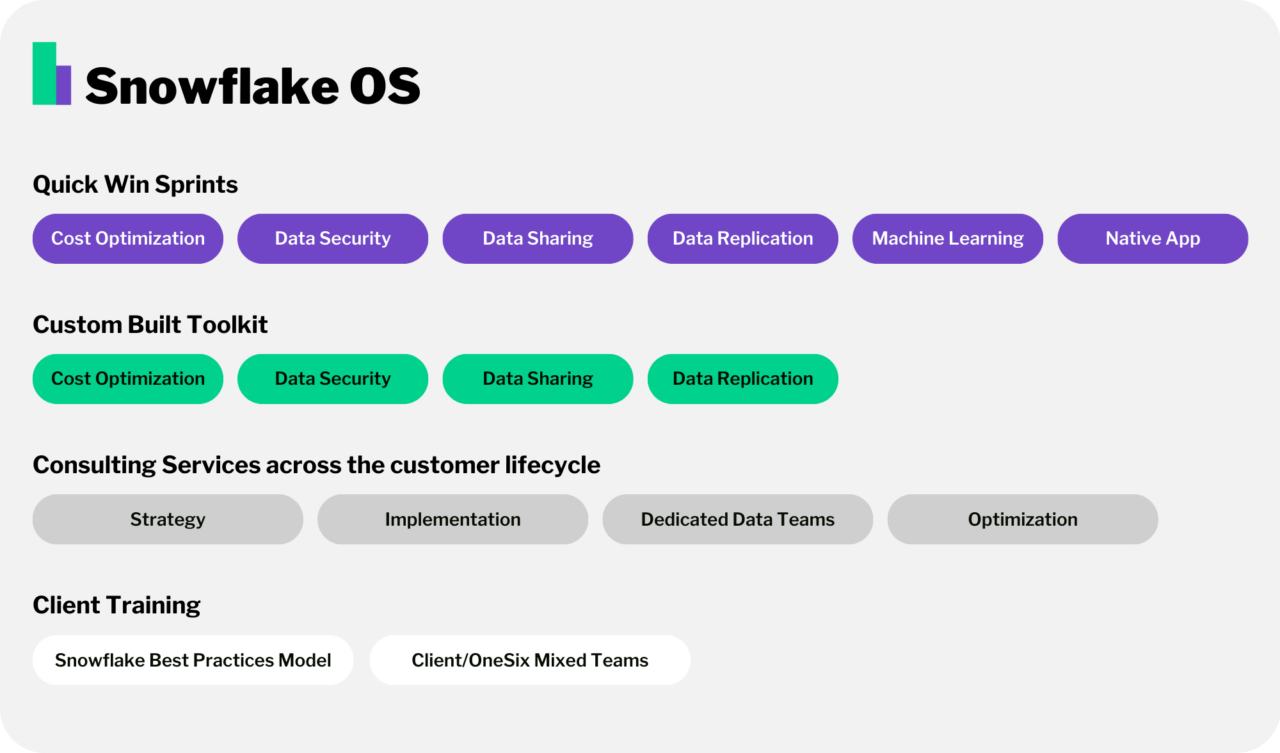1280x753 pixels.
Task: Click Data Security in Quick Win Sprints
Action: 332,238
